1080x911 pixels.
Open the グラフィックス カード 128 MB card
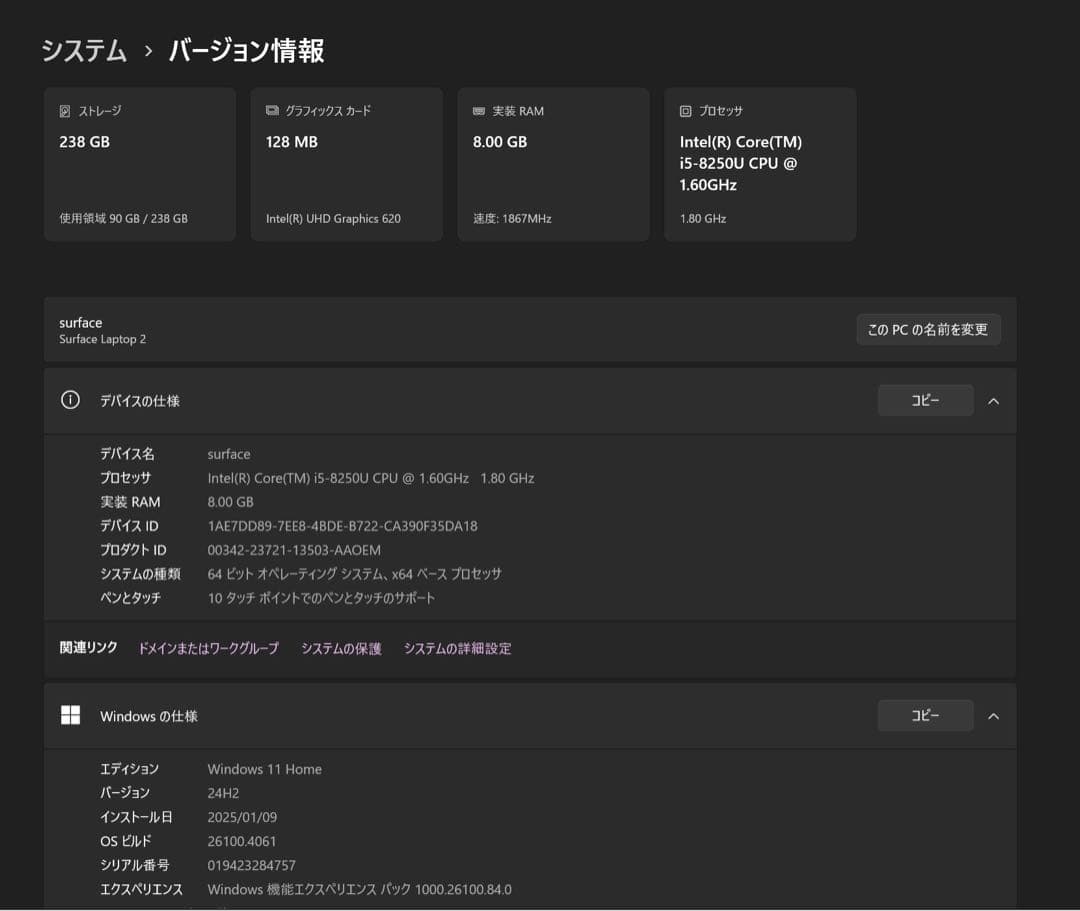point(346,164)
